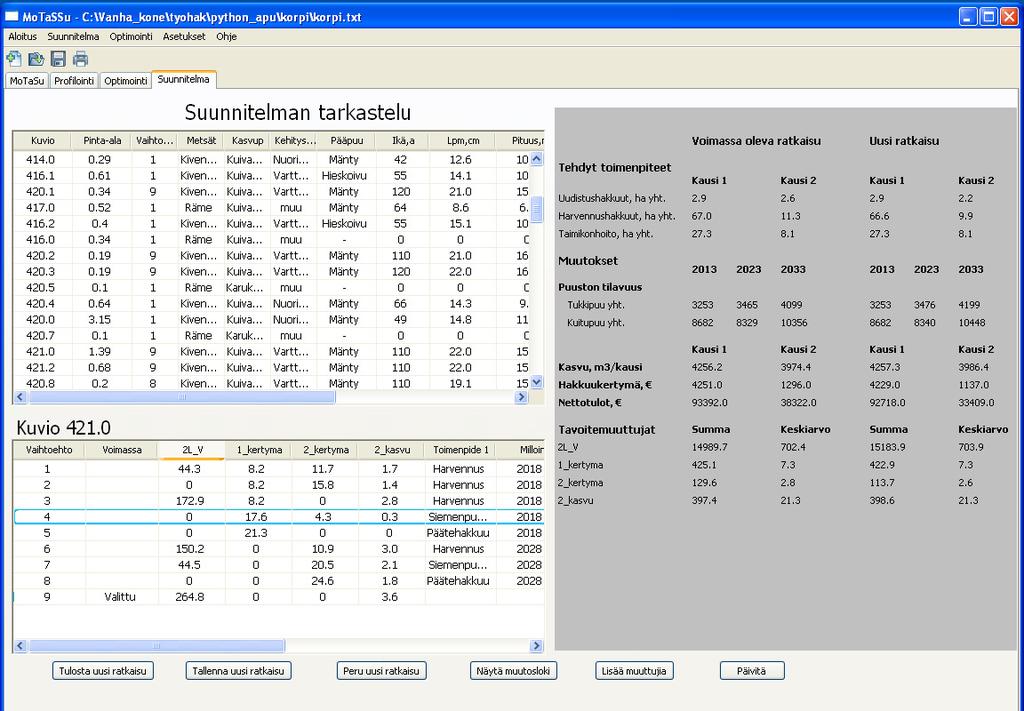The image size is (1024, 711).
Task: Select kuvio row 417.0
Action: tap(272, 208)
